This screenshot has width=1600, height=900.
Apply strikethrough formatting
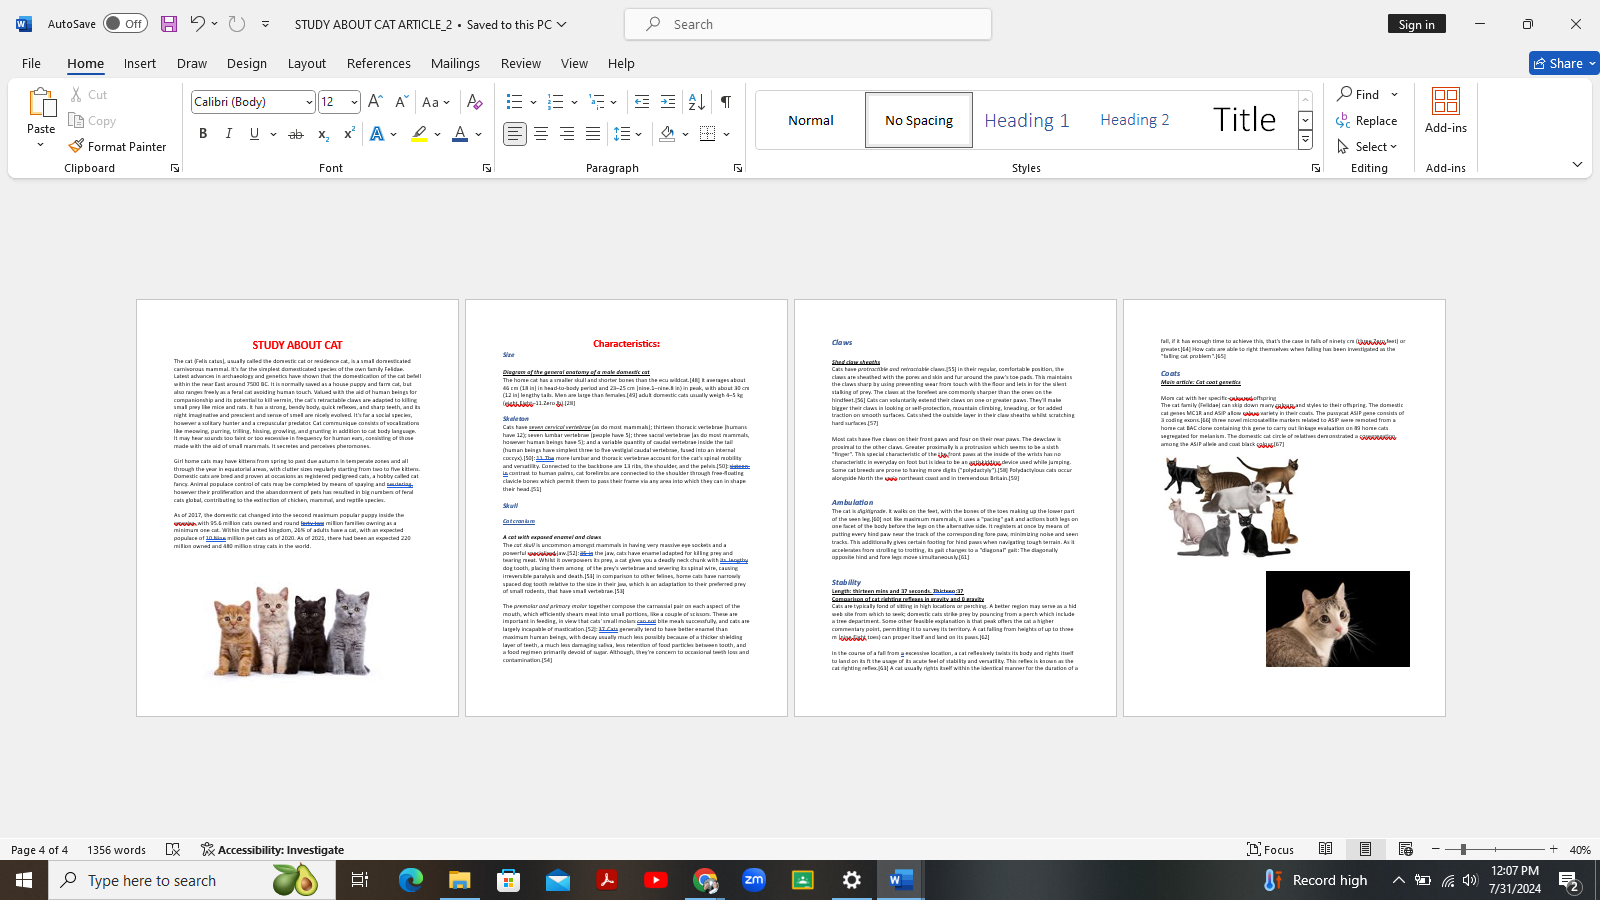[x=295, y=134]
